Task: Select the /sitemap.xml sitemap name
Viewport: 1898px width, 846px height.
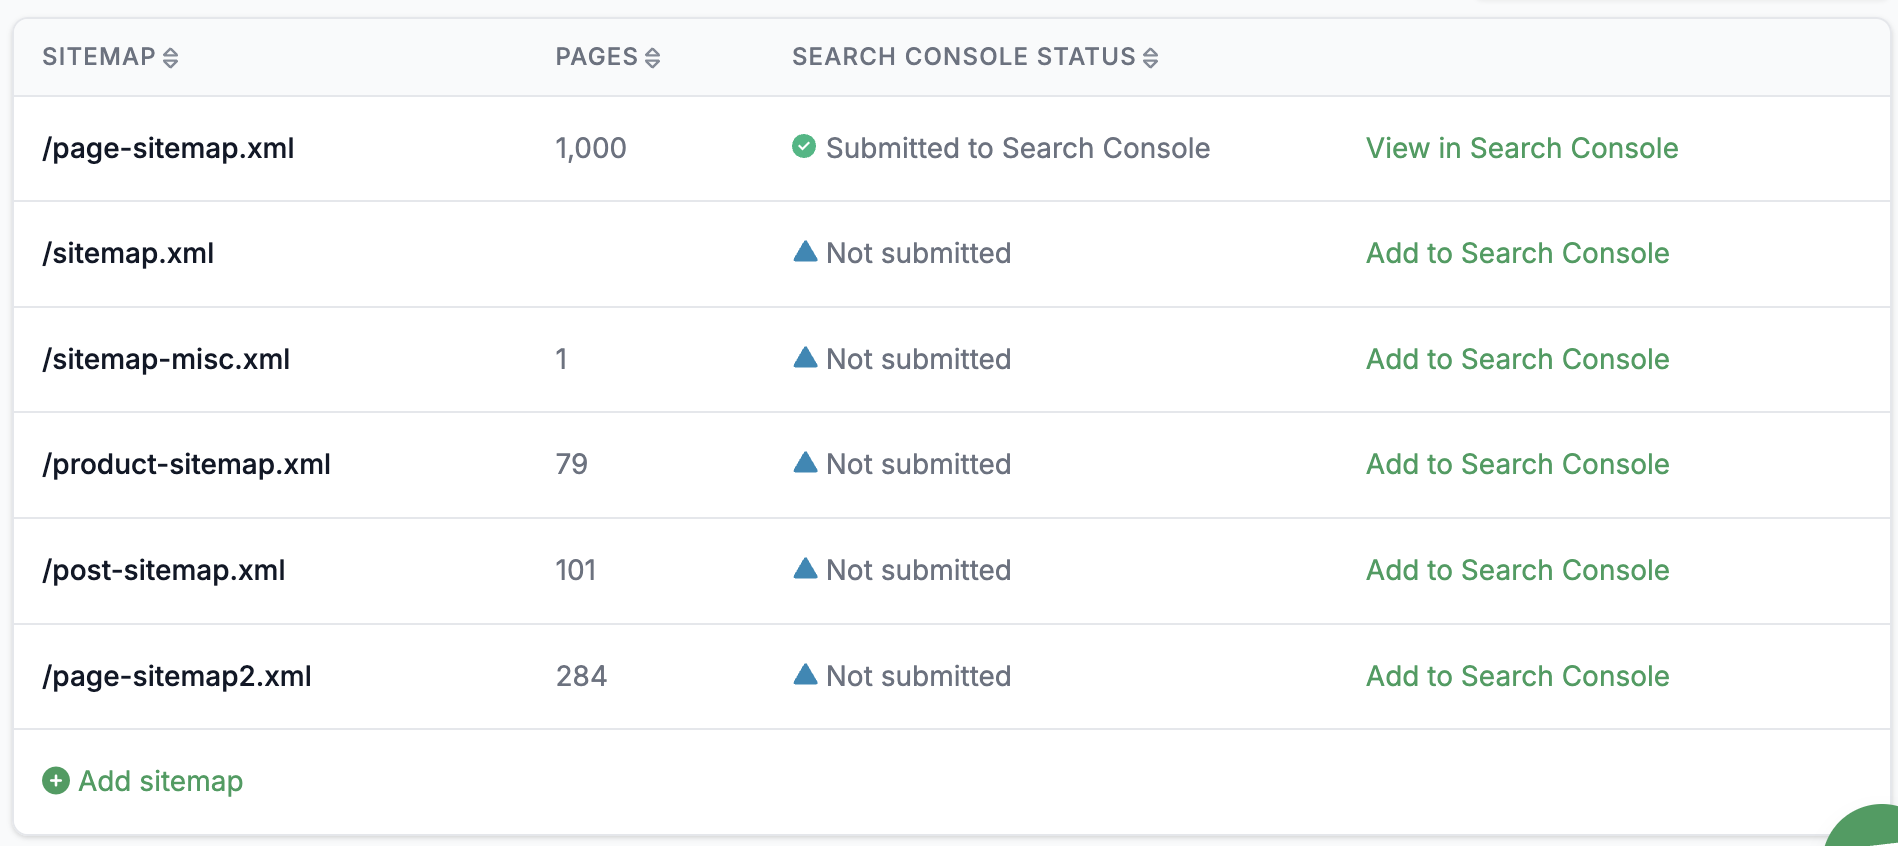Action: [x=128, y=253]
